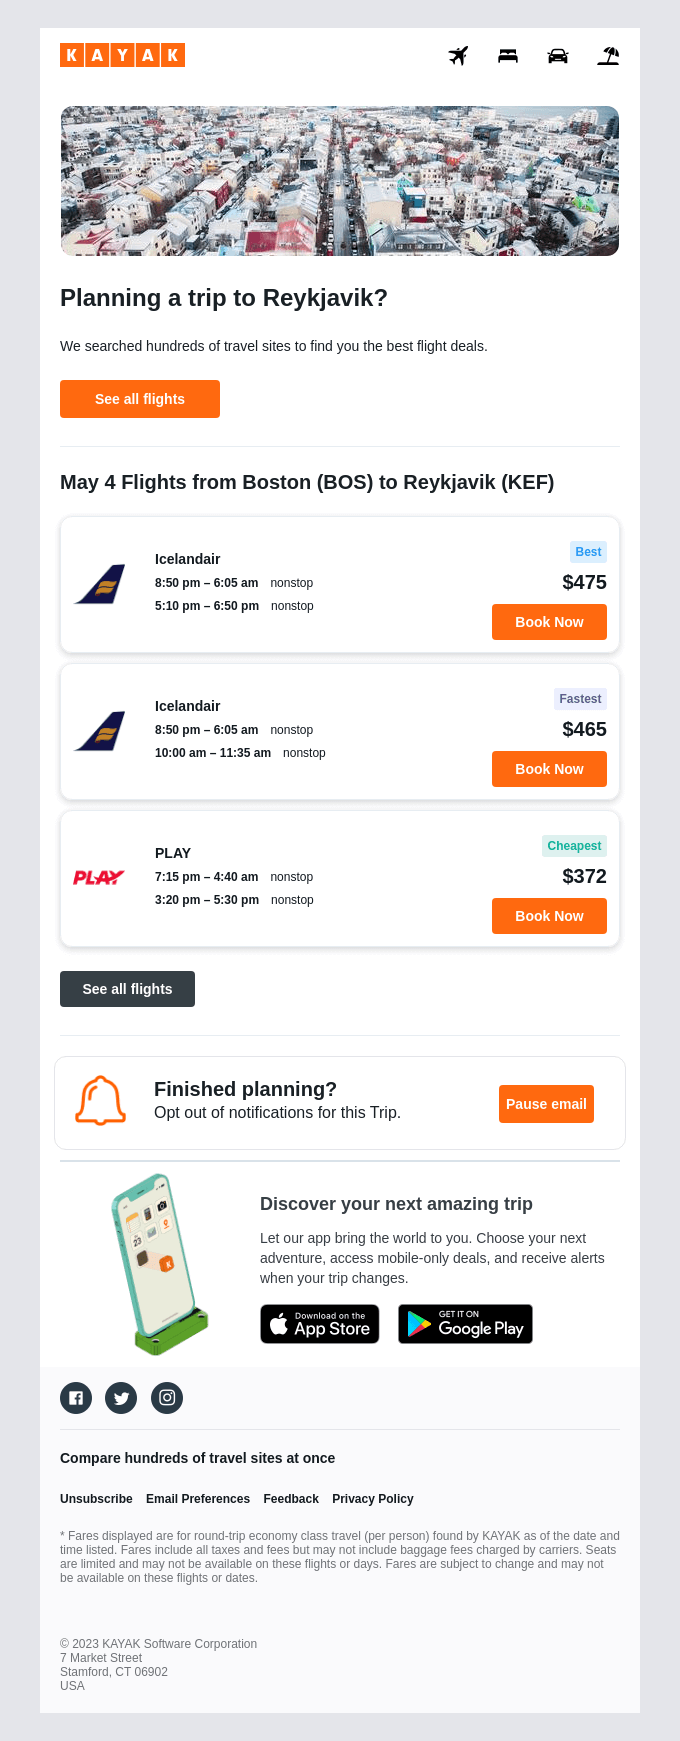
Task: Open KAYAK's Facebook page
Action: coord(75,1397)
